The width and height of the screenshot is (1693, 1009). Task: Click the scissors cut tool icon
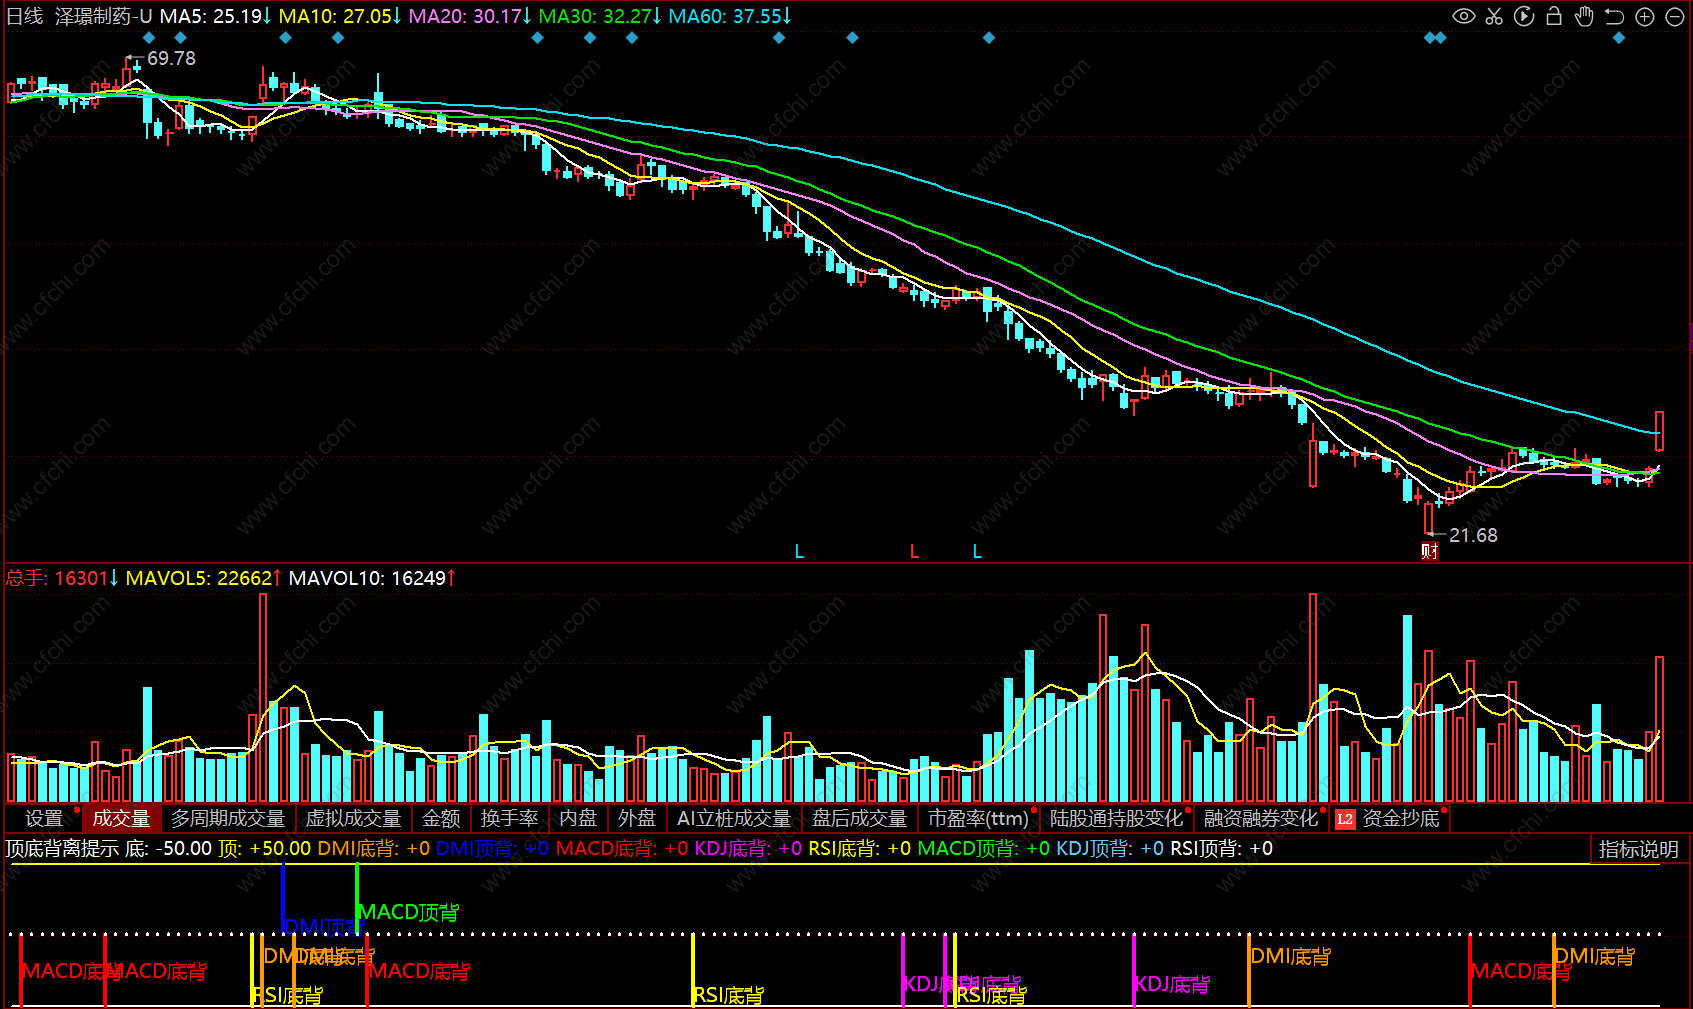point(1494,16)
